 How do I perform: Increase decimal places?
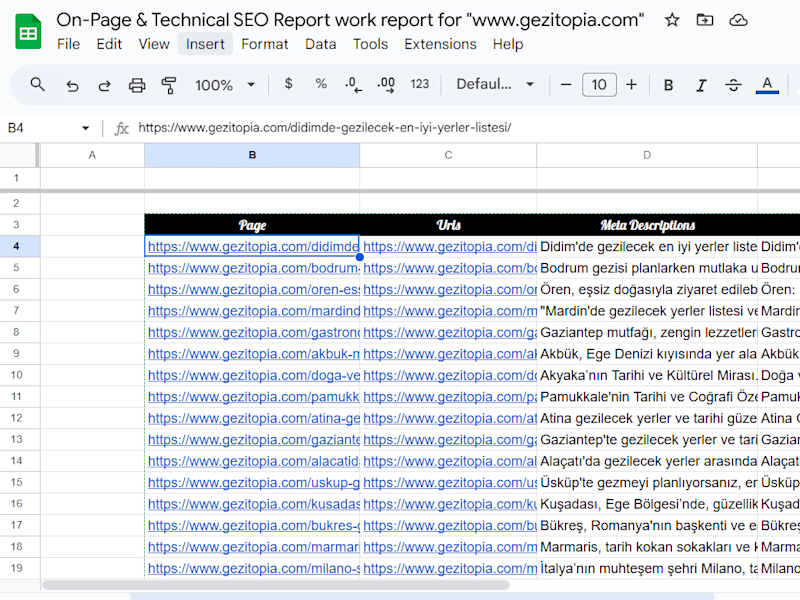click(x=386, y=85)
